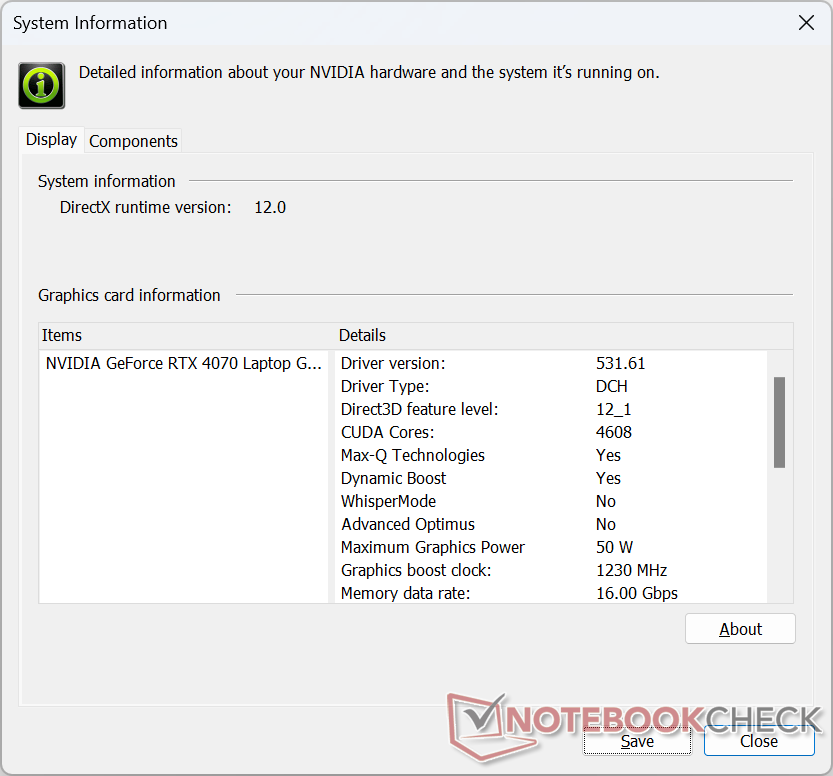Click the 4608 CUDA cores value
Viewport: 833px width, 776px height.
coord(614,432)
